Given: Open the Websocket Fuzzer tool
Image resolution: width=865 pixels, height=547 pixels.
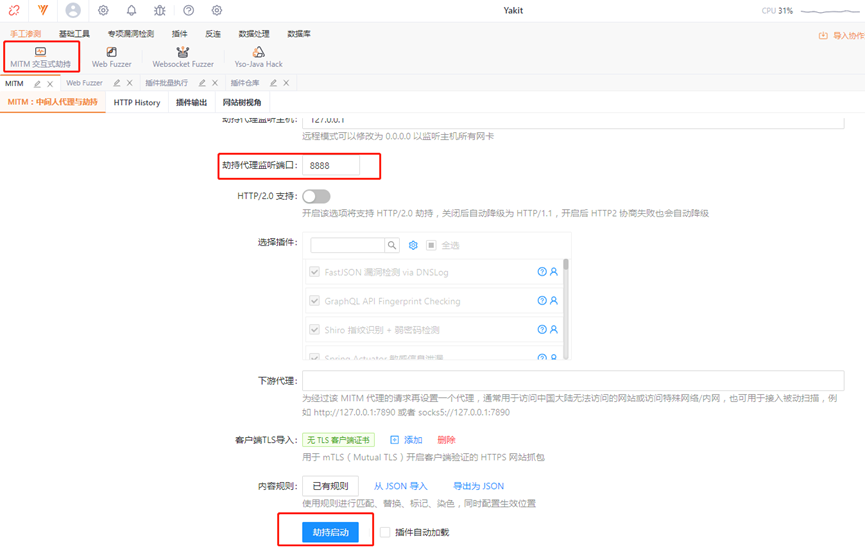Looking at the screenshot, I should point(183,57).
